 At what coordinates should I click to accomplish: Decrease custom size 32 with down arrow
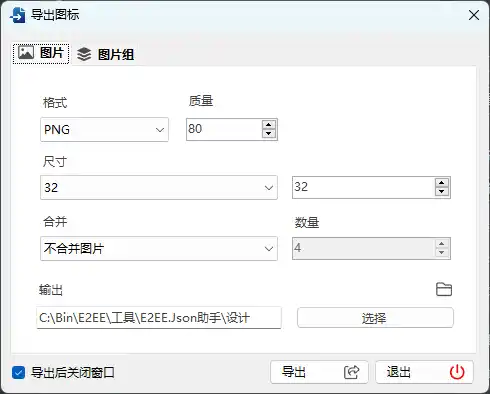(x=442, y=191)
